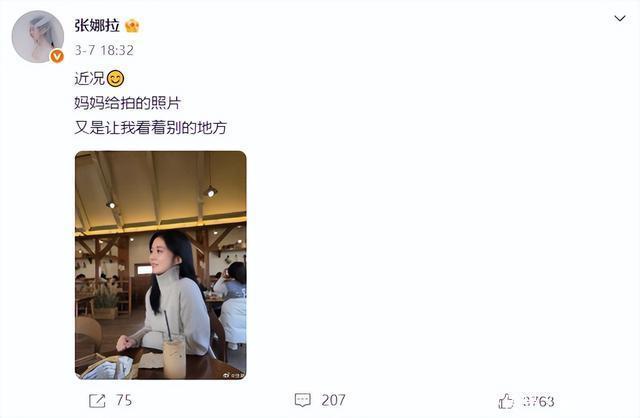Open the 张娜拉 username link
This screenshot has width=640, height=418.
(x=97, y=26)
